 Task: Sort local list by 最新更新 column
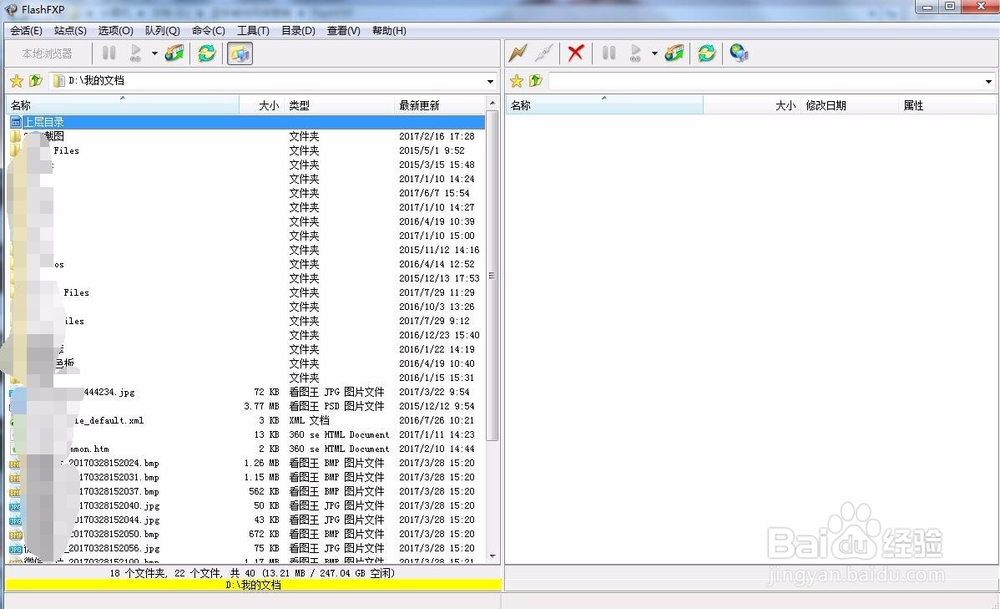point(440,105)
